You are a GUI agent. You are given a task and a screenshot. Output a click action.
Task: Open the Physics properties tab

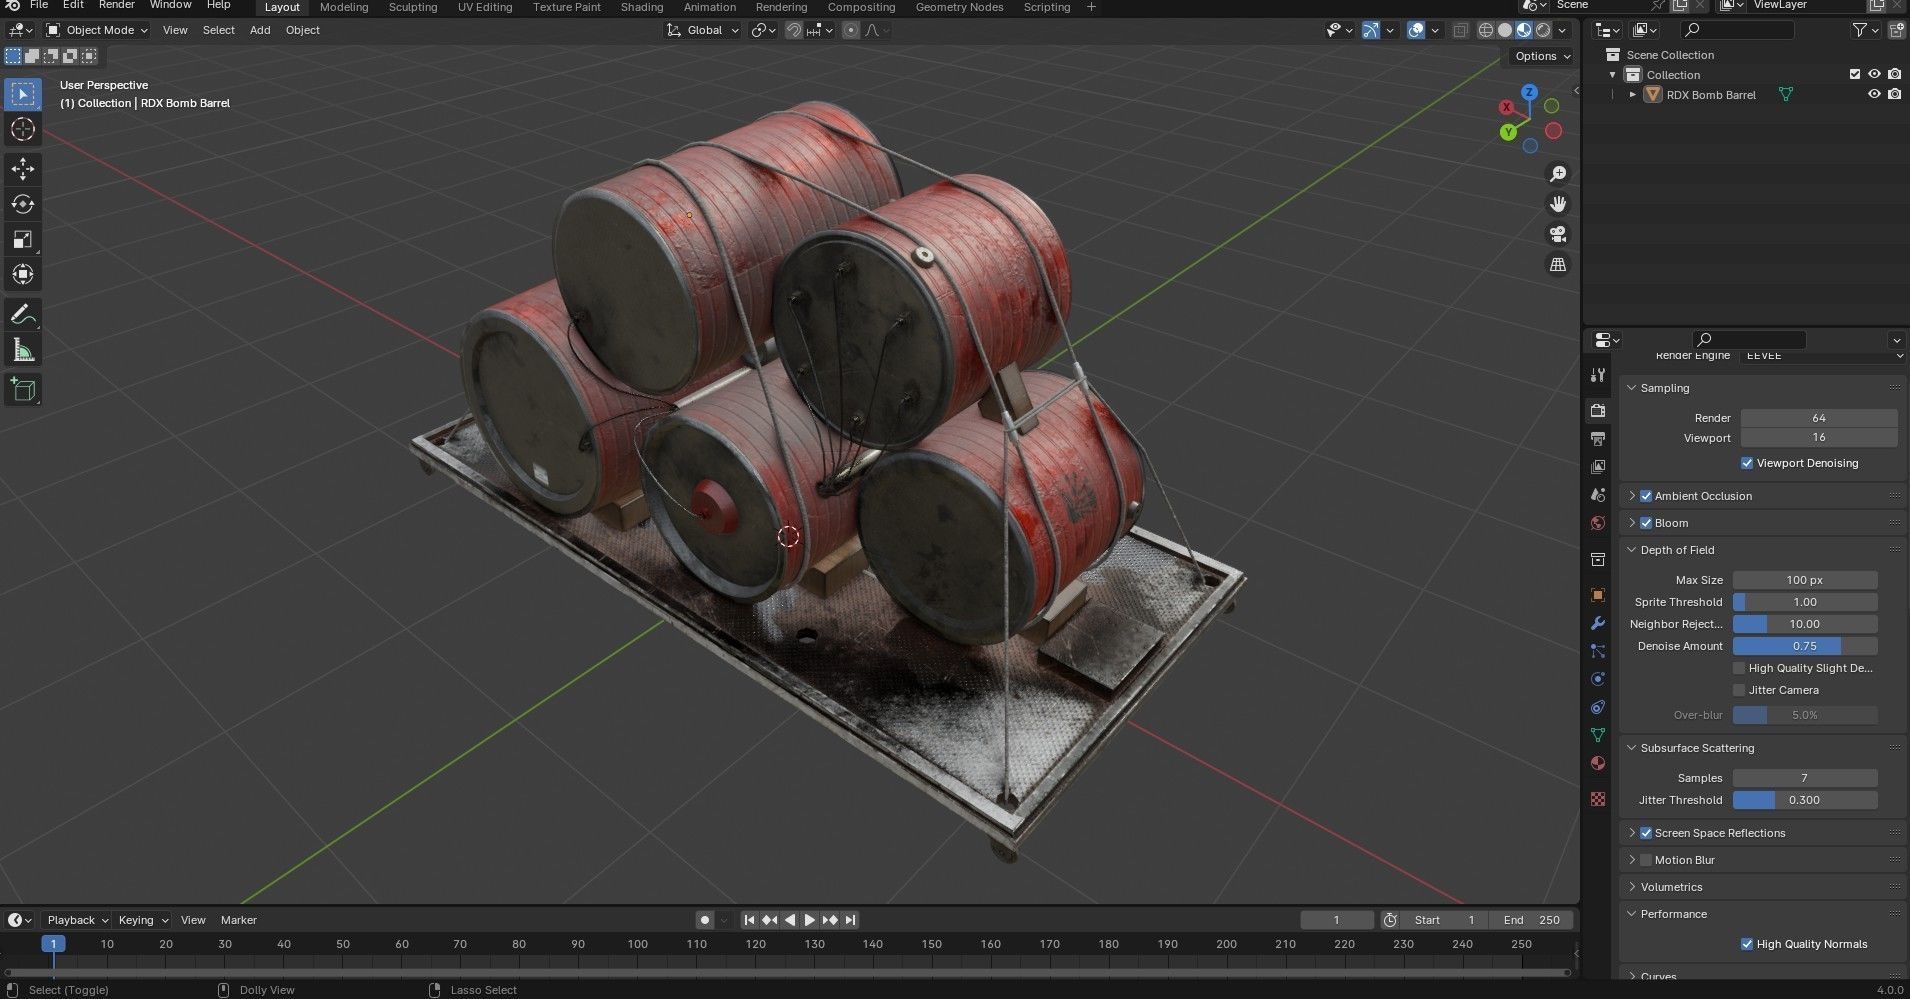[1598, 679]
